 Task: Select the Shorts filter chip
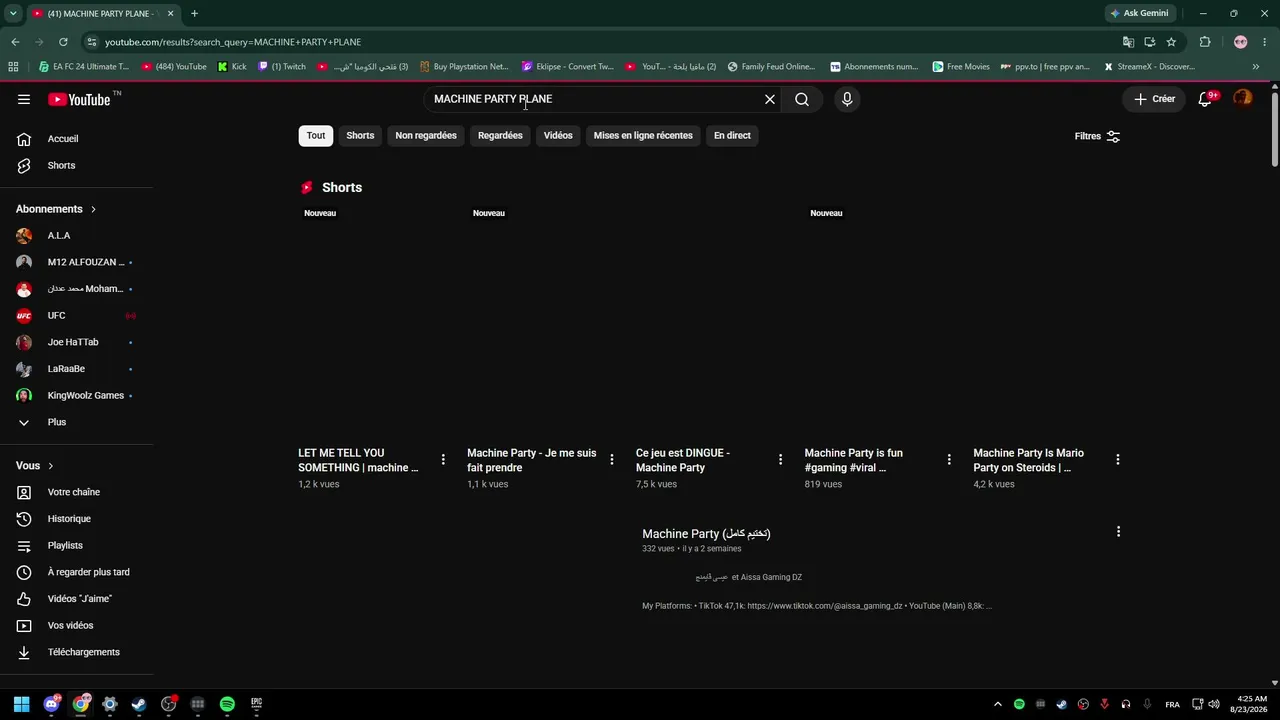coord(360,136)
